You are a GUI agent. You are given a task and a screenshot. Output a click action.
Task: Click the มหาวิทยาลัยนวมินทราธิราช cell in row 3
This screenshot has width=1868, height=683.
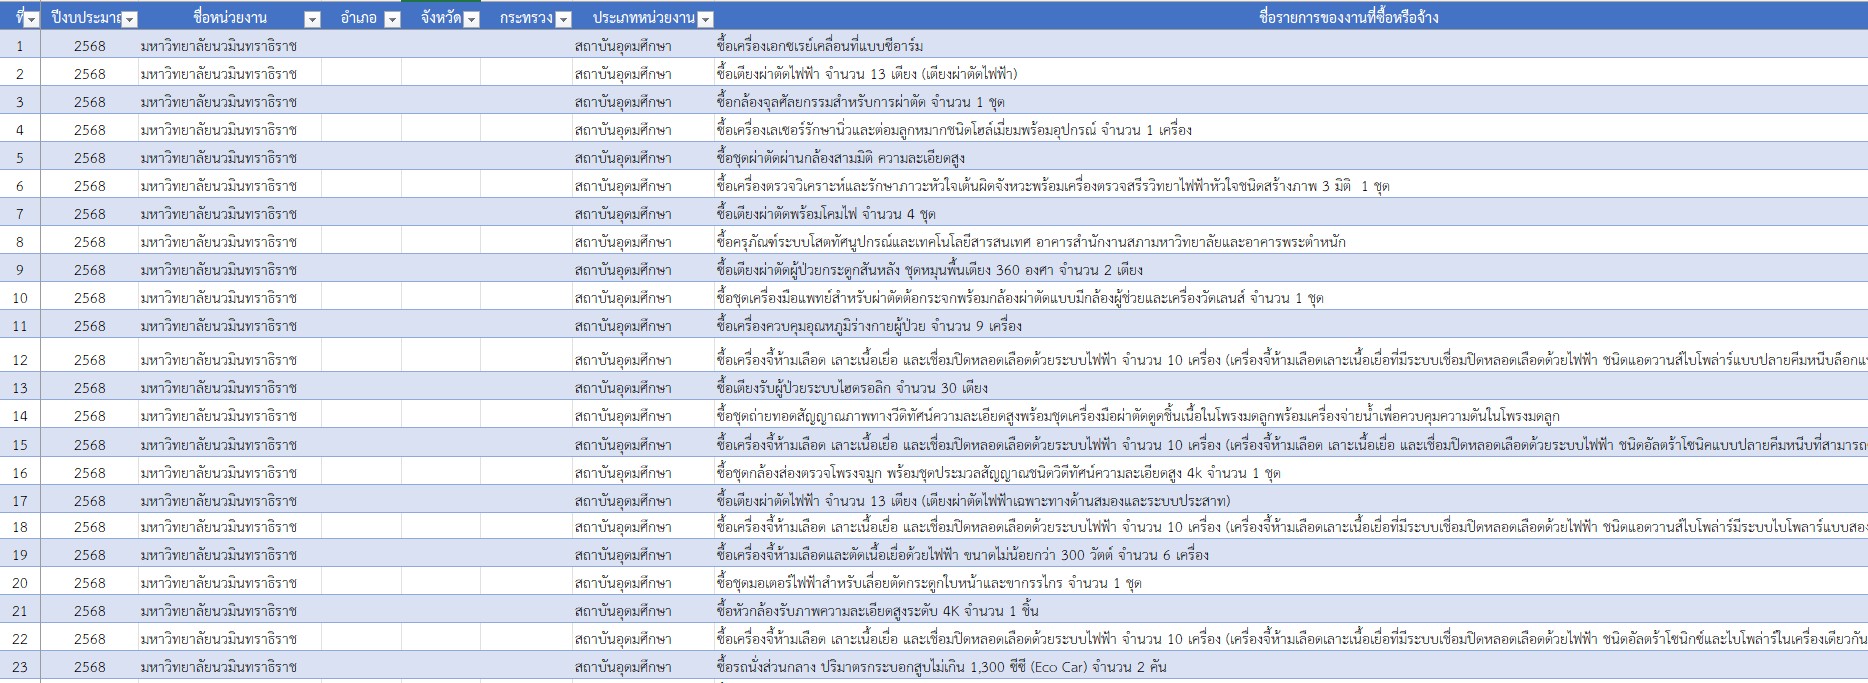(218, 102)
